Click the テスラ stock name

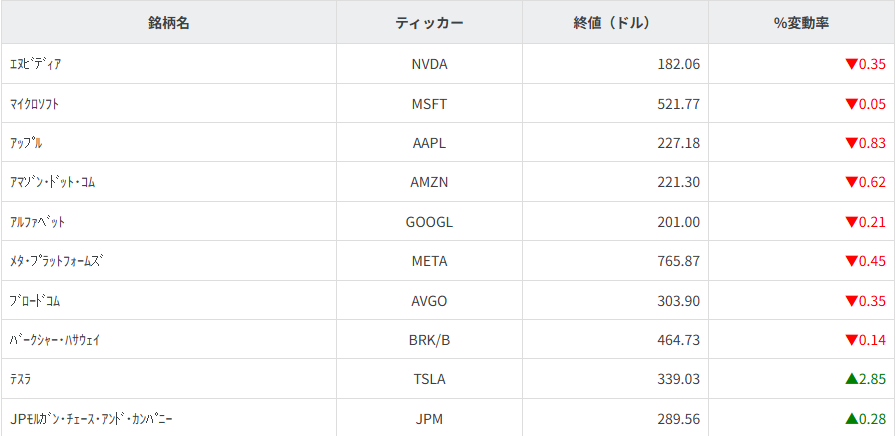pyautogui.click(x=20, y=379)
